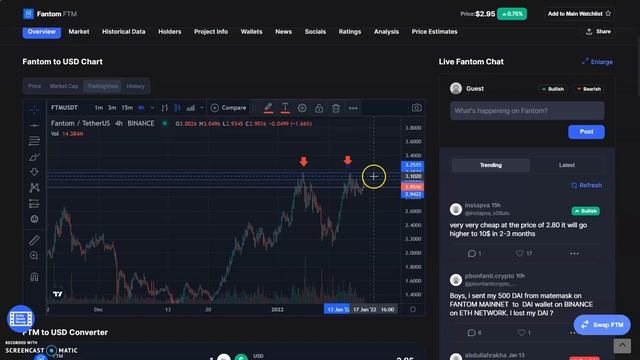Open the Price Estimates tab
The image size is (640, 360).
click(x=434, y=32)
